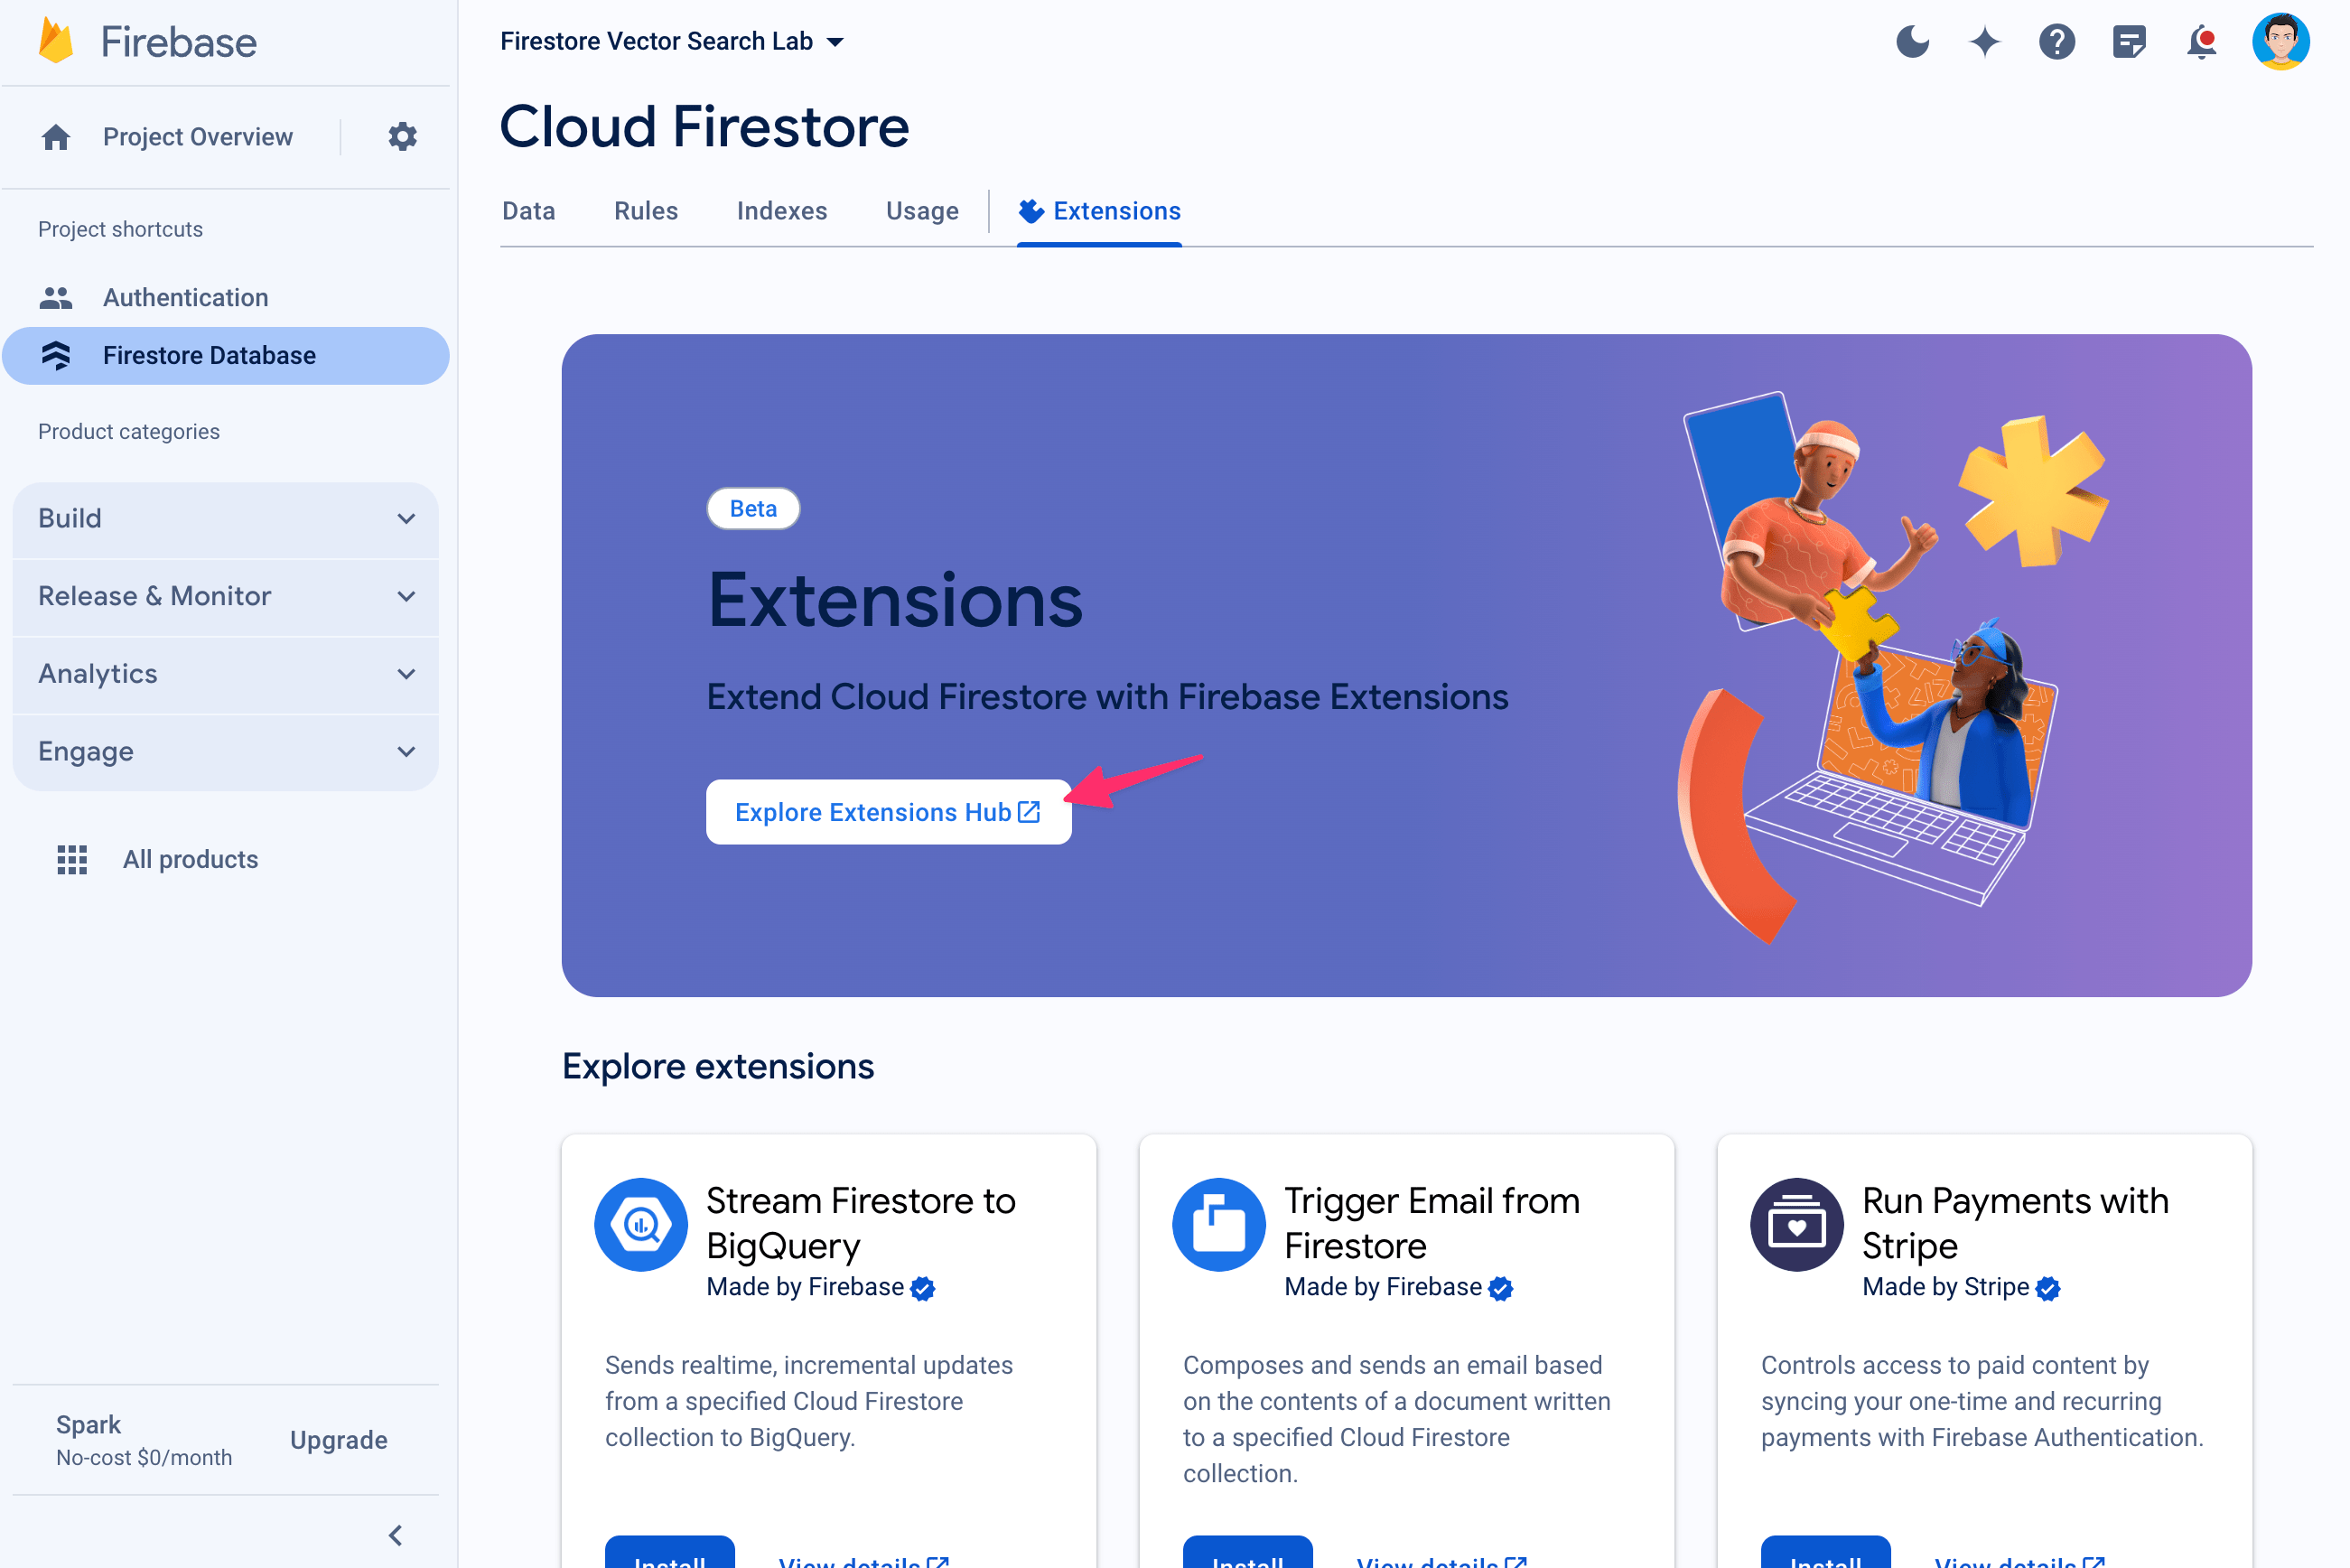The image size is (2350, 1568).
Task: Click the Stream Firestore to BigQuery icon
Action: (x=639, y=1219)
